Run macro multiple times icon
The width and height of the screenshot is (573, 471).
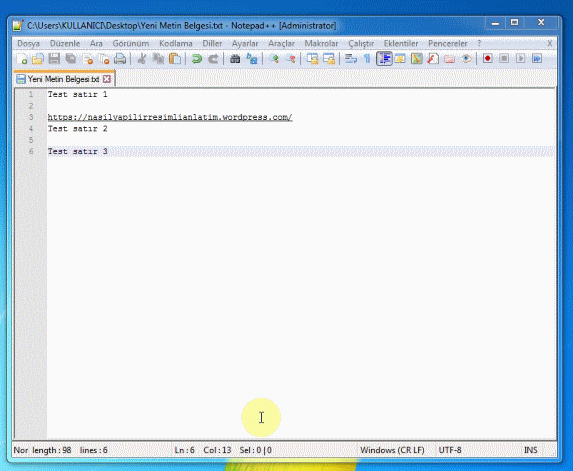point(537,58)
